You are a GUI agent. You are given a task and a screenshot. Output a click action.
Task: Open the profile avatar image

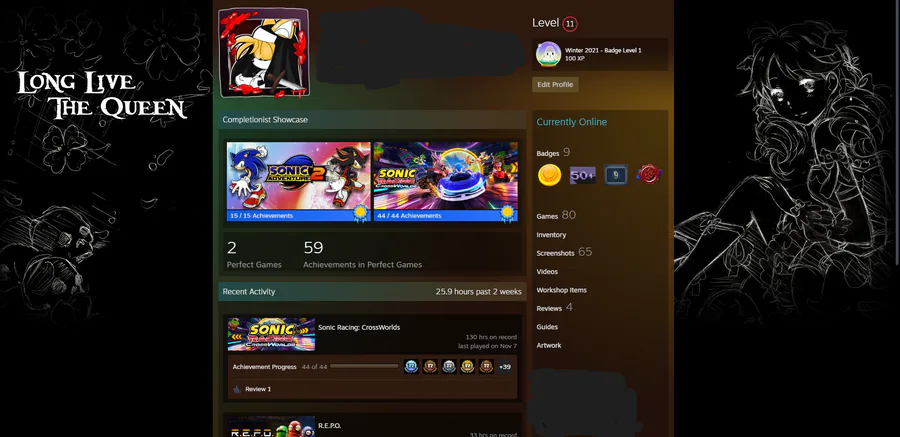tap(264, 53)
